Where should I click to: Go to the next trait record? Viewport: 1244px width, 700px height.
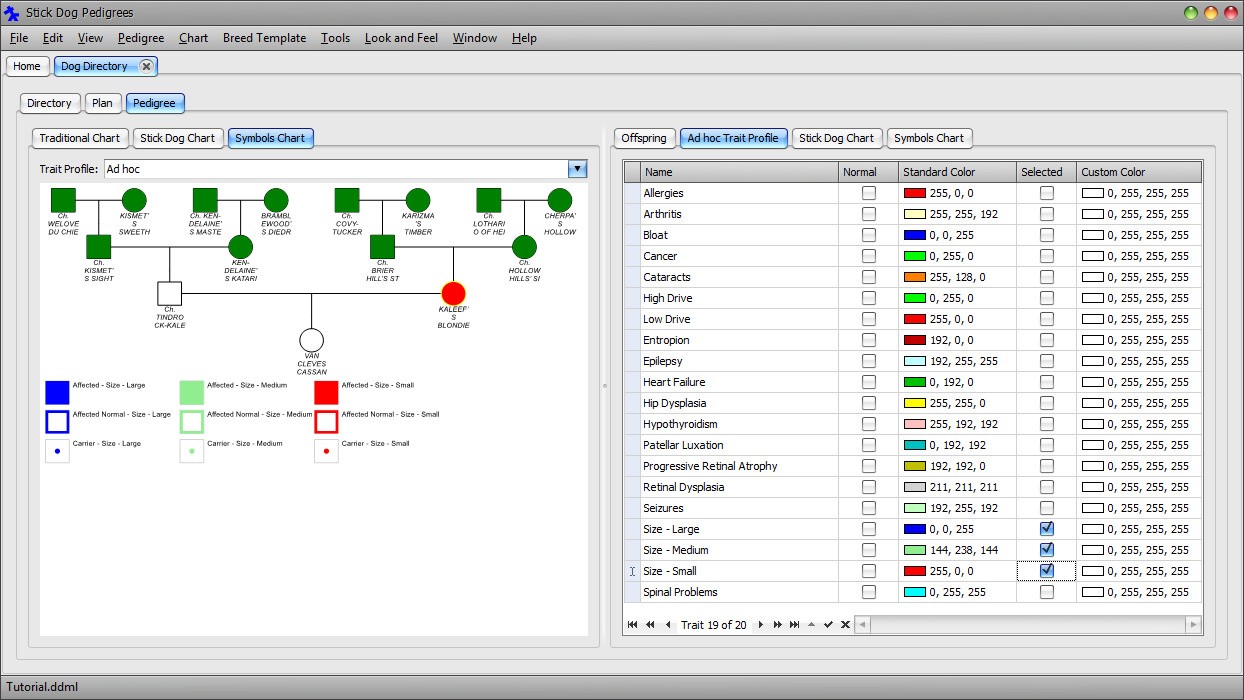(761, 625)
